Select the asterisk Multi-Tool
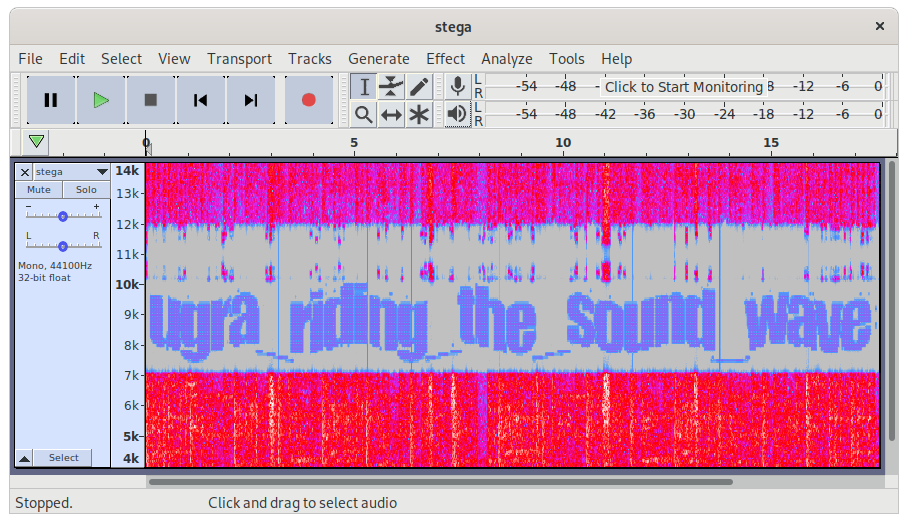908x523 pixels. [x=419, y=115]
